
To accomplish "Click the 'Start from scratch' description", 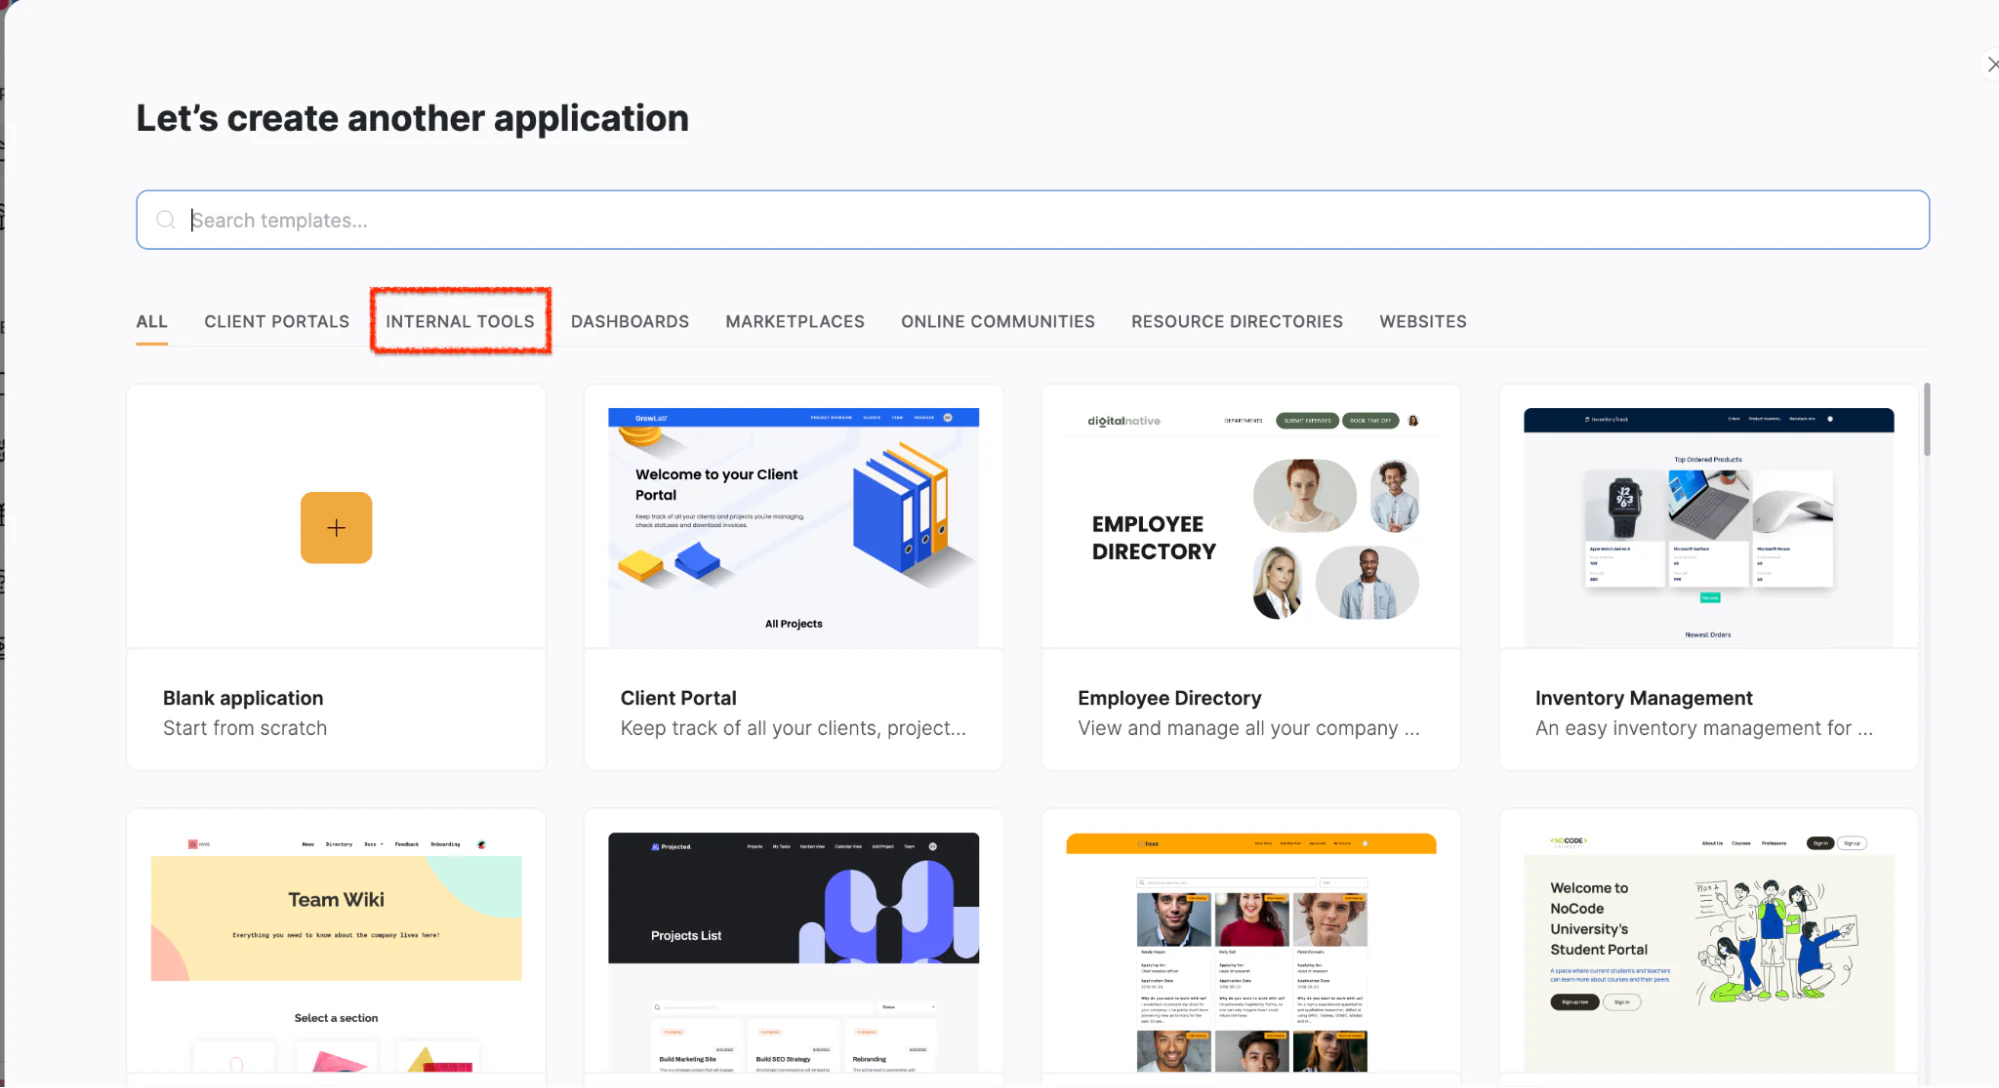I will point(245,728).
